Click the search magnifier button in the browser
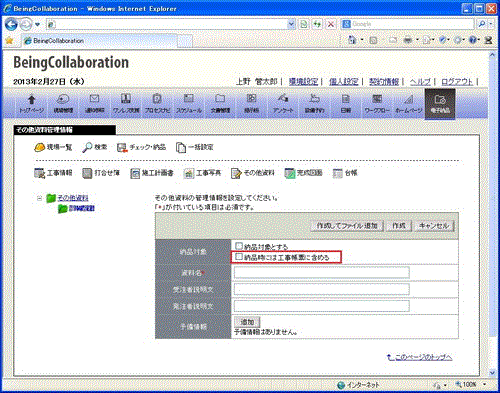The width and height of the screenshot is (500, 393). point(482,24)
